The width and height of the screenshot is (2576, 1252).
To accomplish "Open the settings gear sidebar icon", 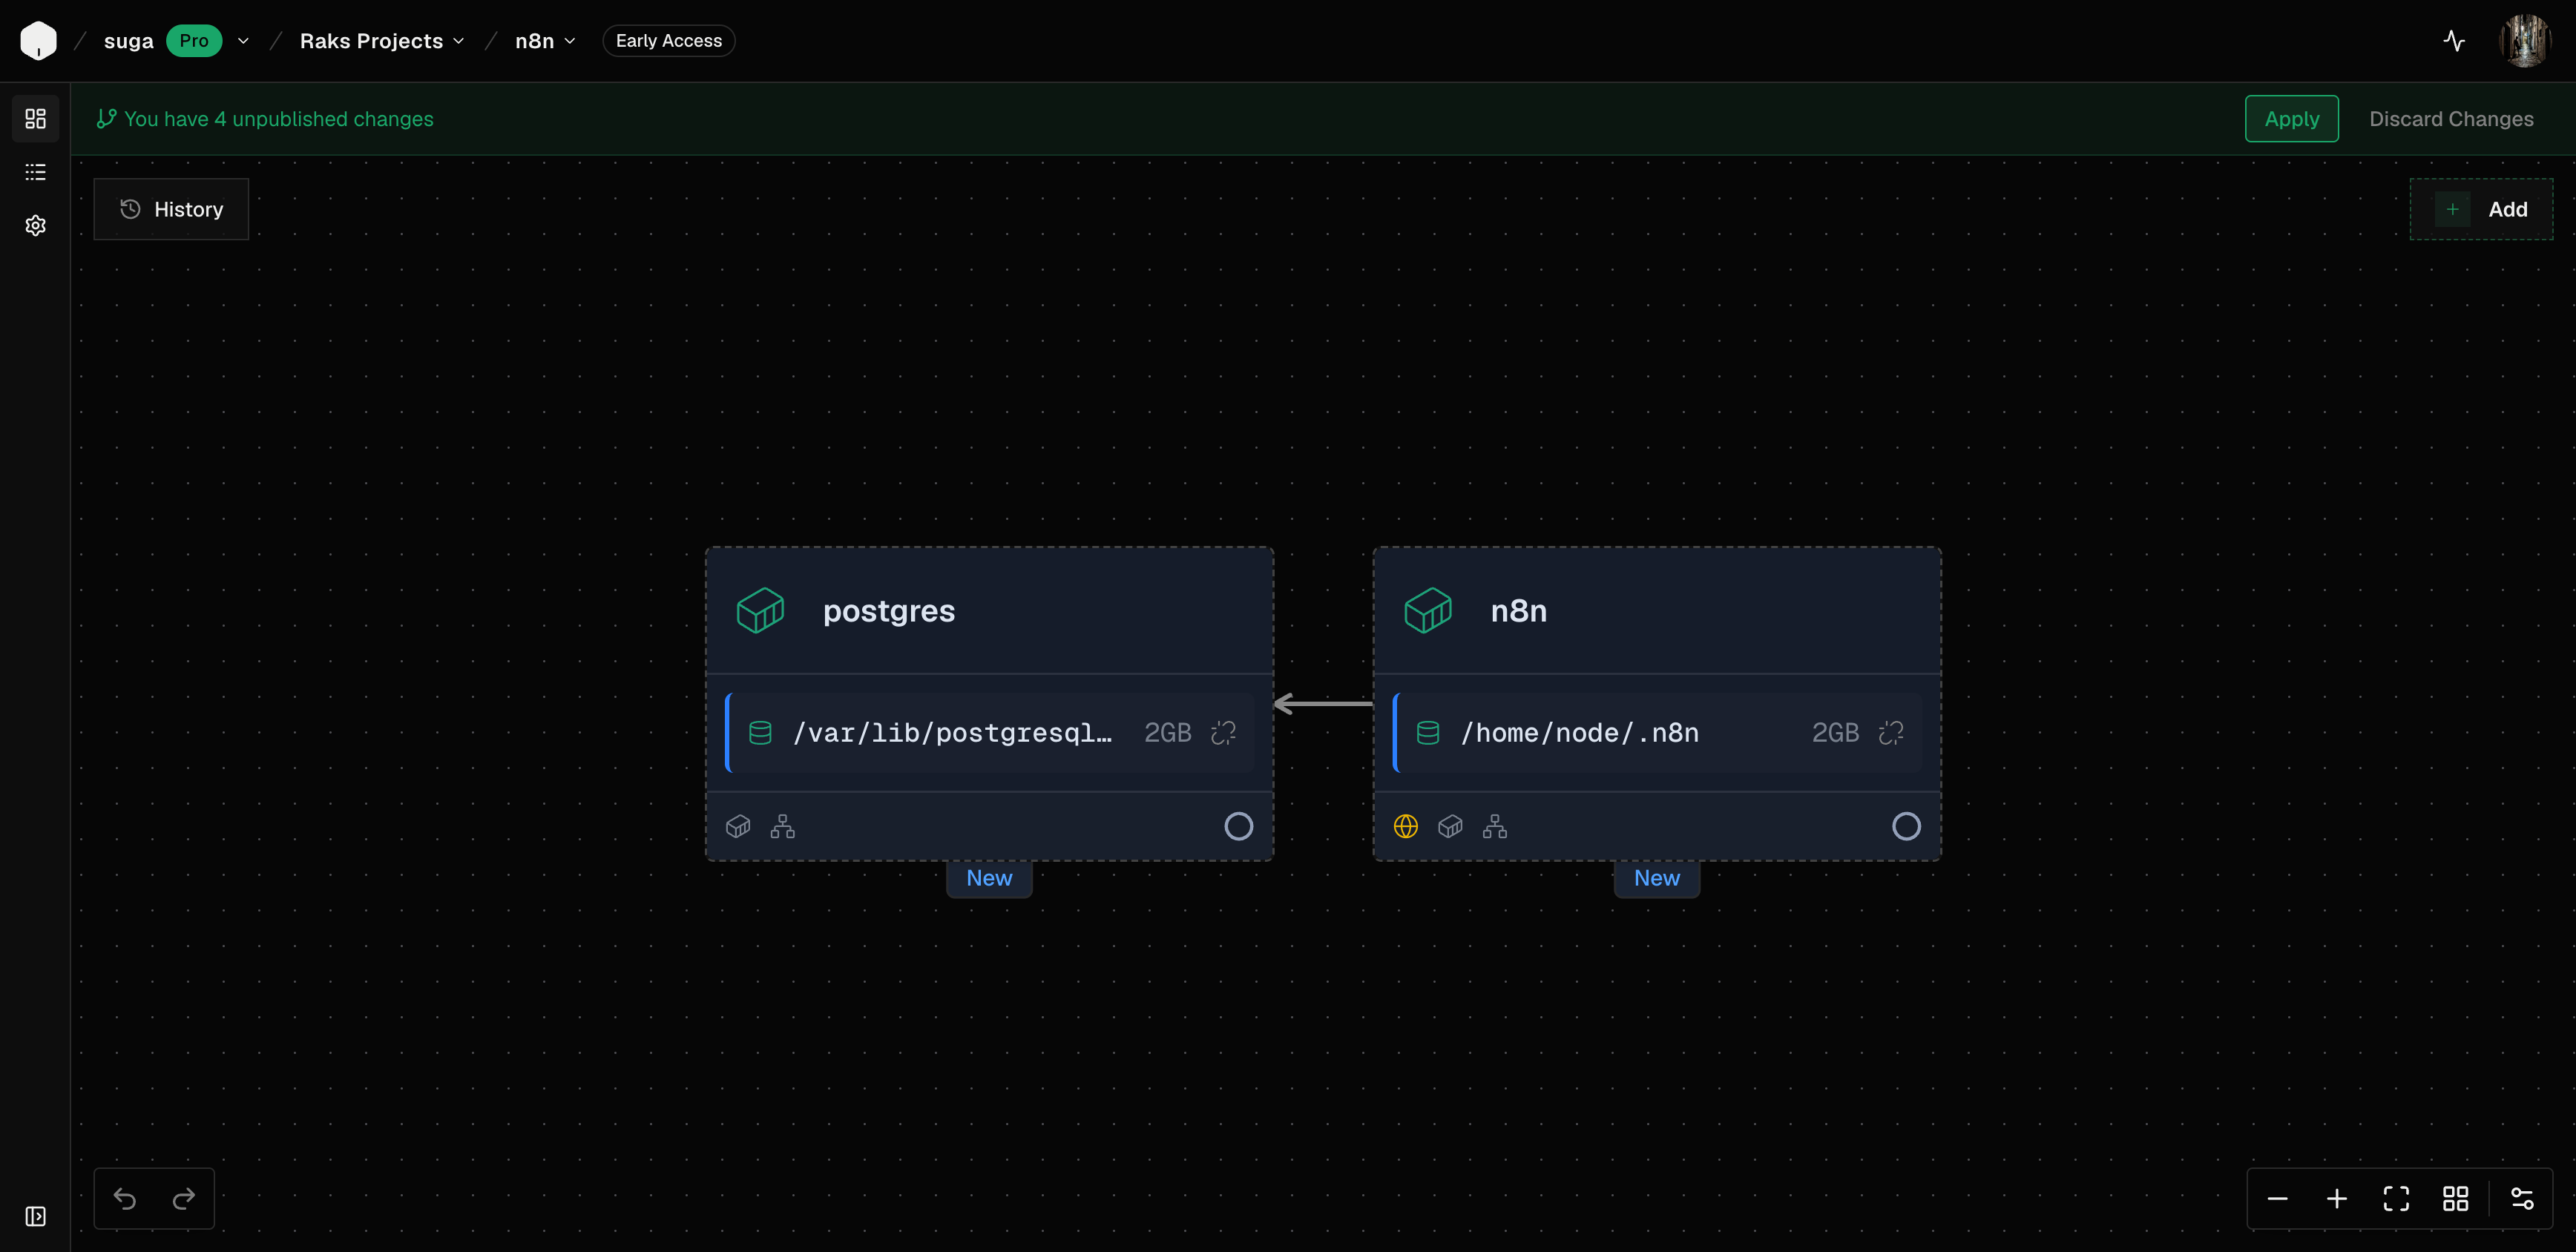I will (x=35, y=225).
